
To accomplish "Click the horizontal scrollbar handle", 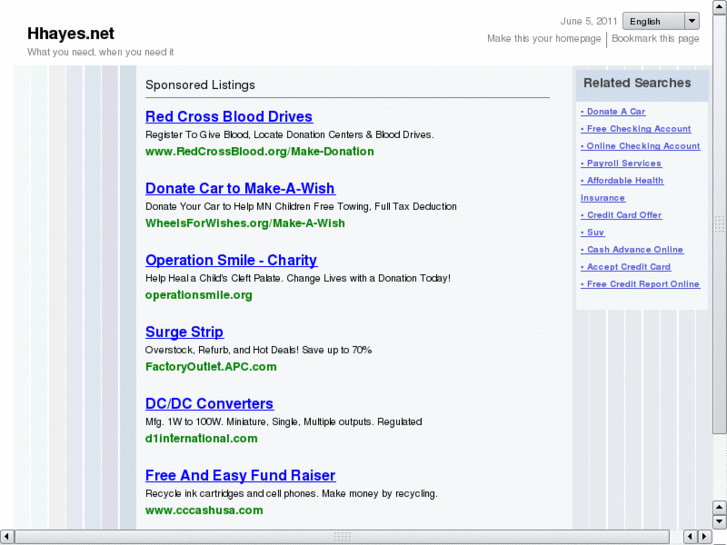I will [342, 537].
